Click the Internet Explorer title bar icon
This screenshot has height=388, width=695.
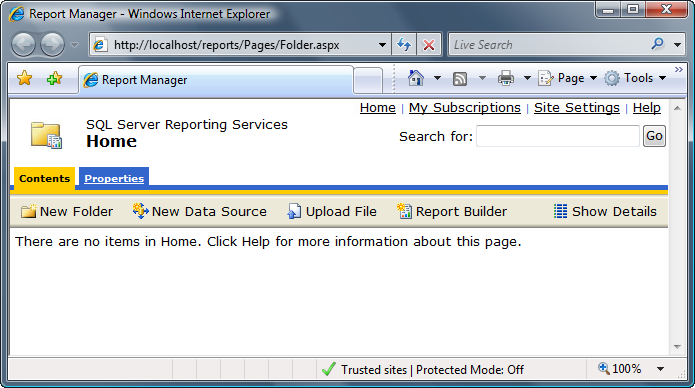(16, 14)
